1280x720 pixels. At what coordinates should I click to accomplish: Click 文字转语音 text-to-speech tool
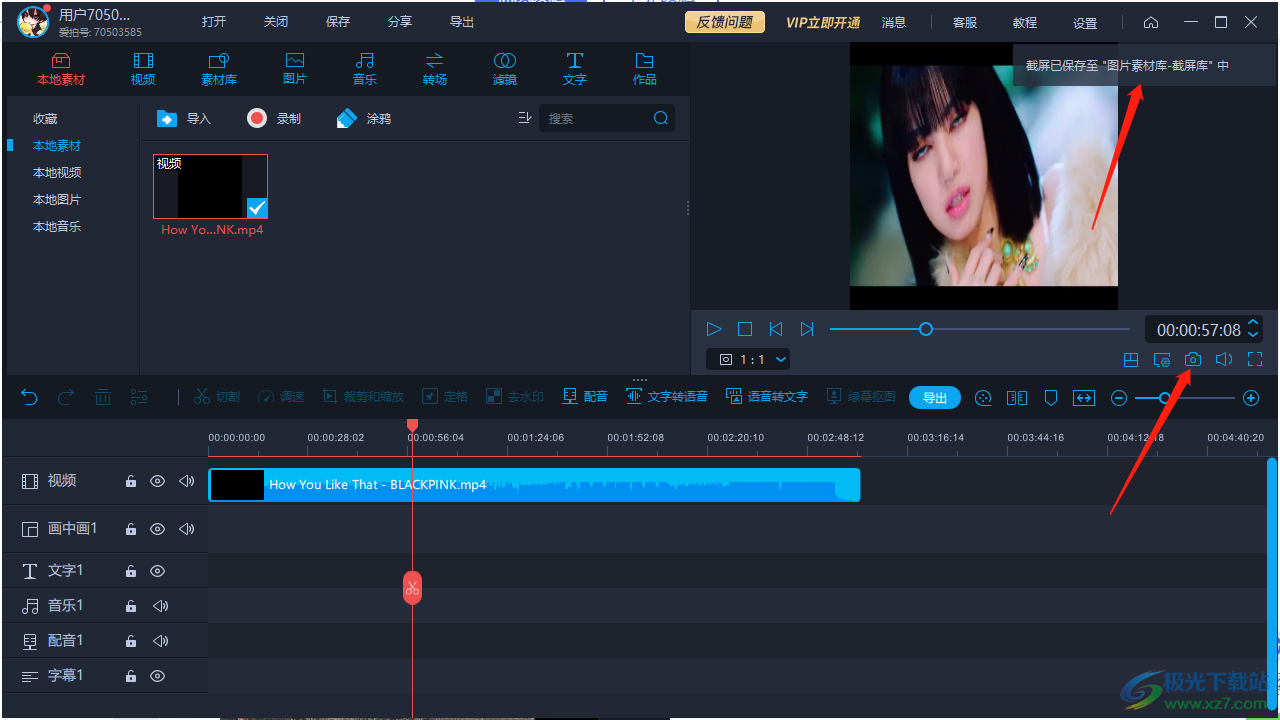[667, 397]
